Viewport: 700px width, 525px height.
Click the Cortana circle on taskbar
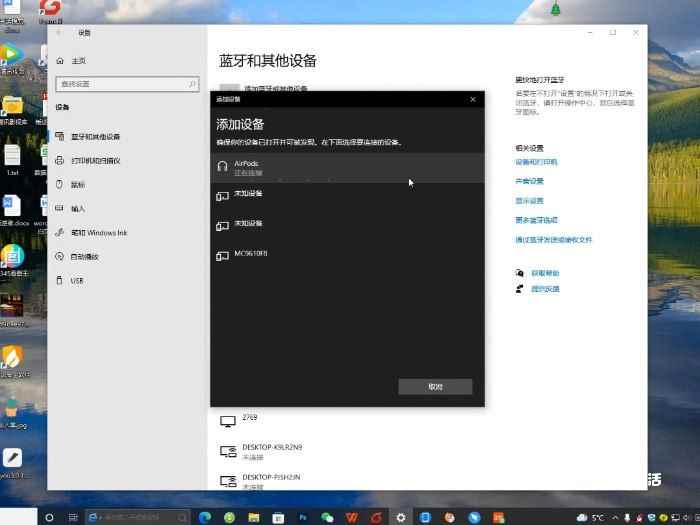[x=50, y=517]
